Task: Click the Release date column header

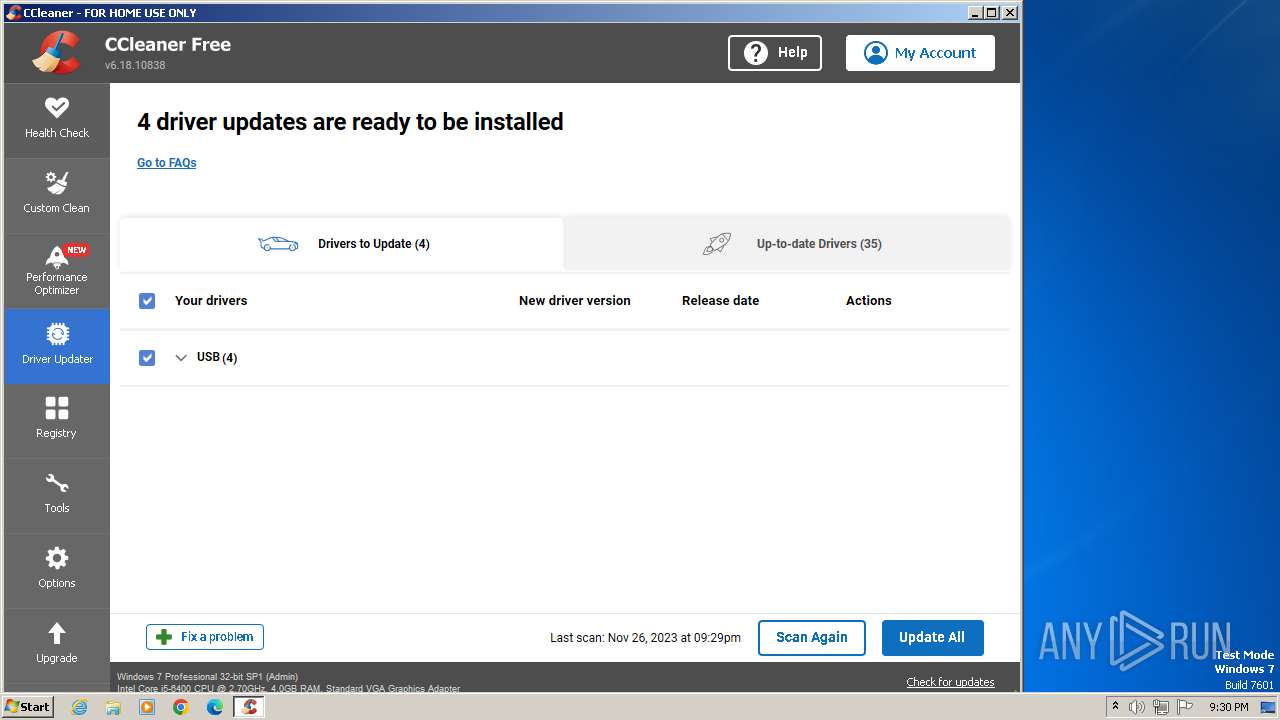Action: [720, 301]
